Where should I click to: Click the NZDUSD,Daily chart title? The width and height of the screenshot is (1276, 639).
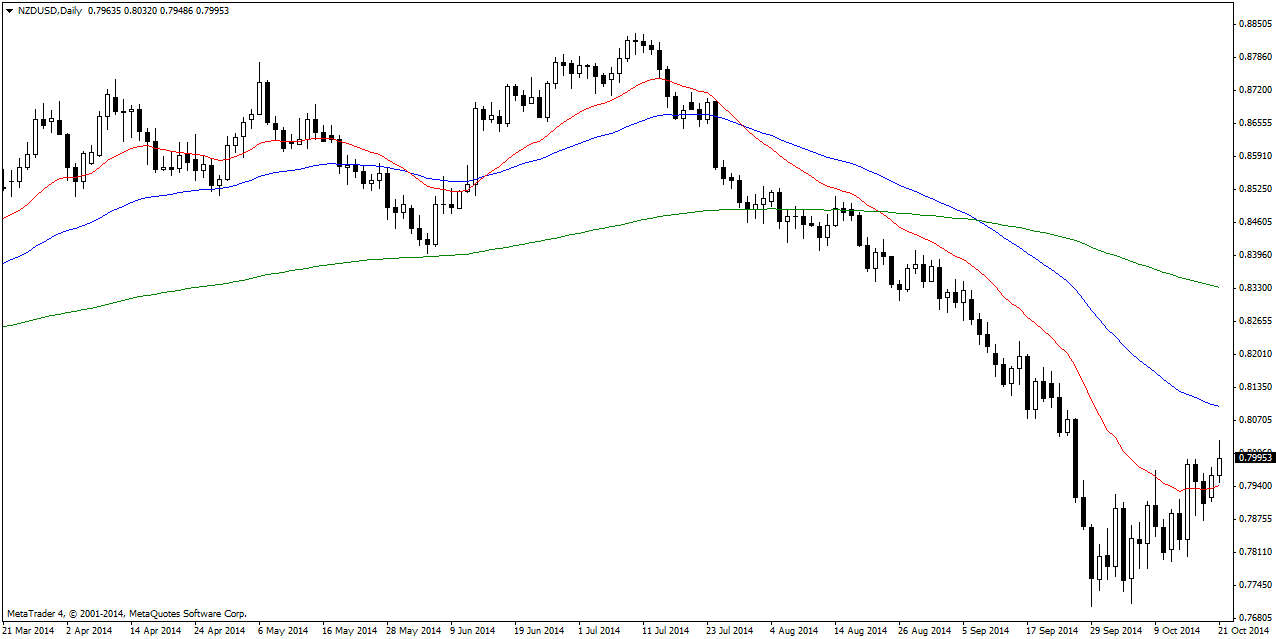pos(50,9)
